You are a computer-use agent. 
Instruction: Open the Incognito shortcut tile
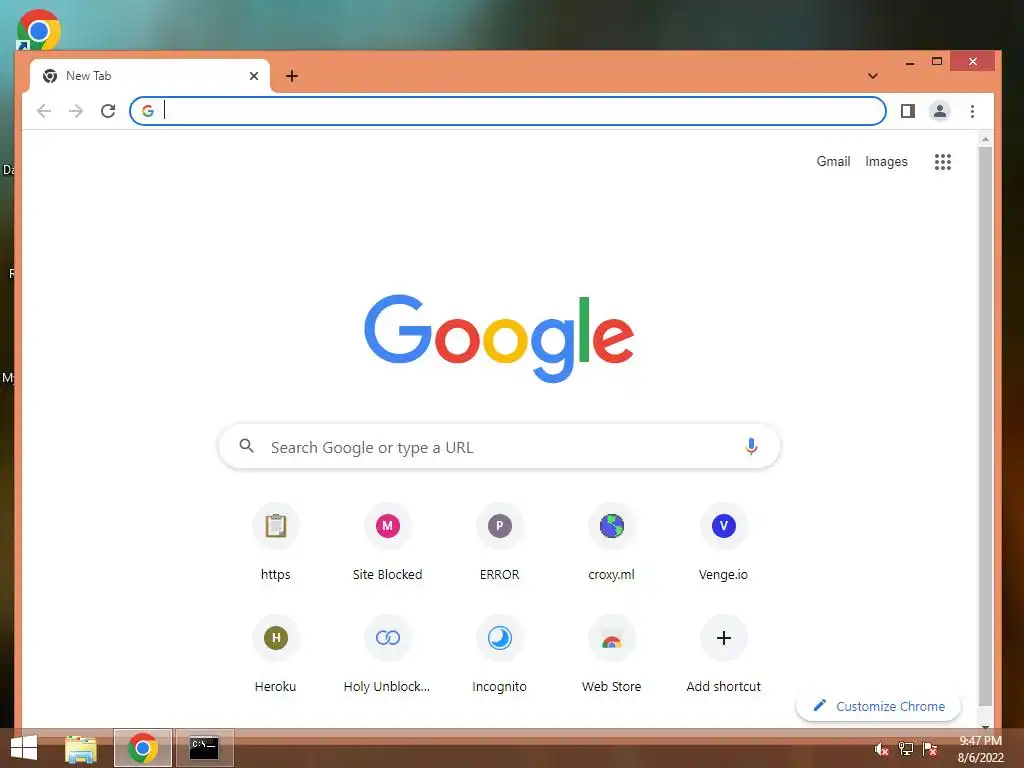[500, 654]
